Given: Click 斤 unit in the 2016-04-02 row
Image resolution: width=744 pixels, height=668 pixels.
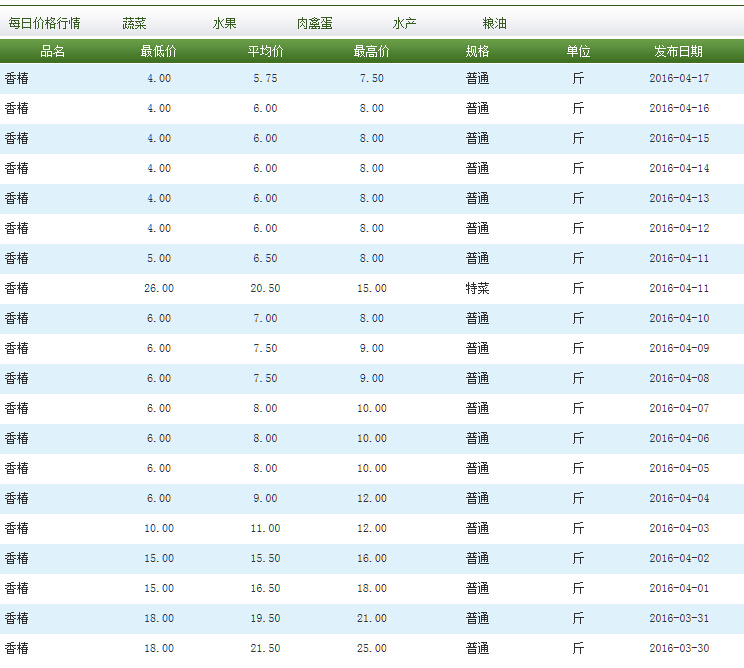Looking at the screenshot, I should 578,558.
